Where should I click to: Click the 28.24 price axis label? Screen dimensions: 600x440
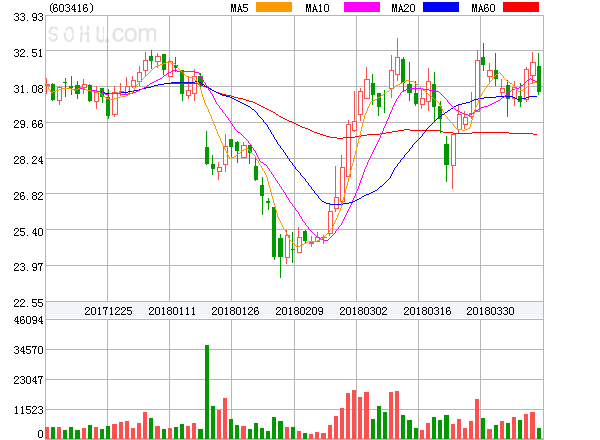pos(28,160)
